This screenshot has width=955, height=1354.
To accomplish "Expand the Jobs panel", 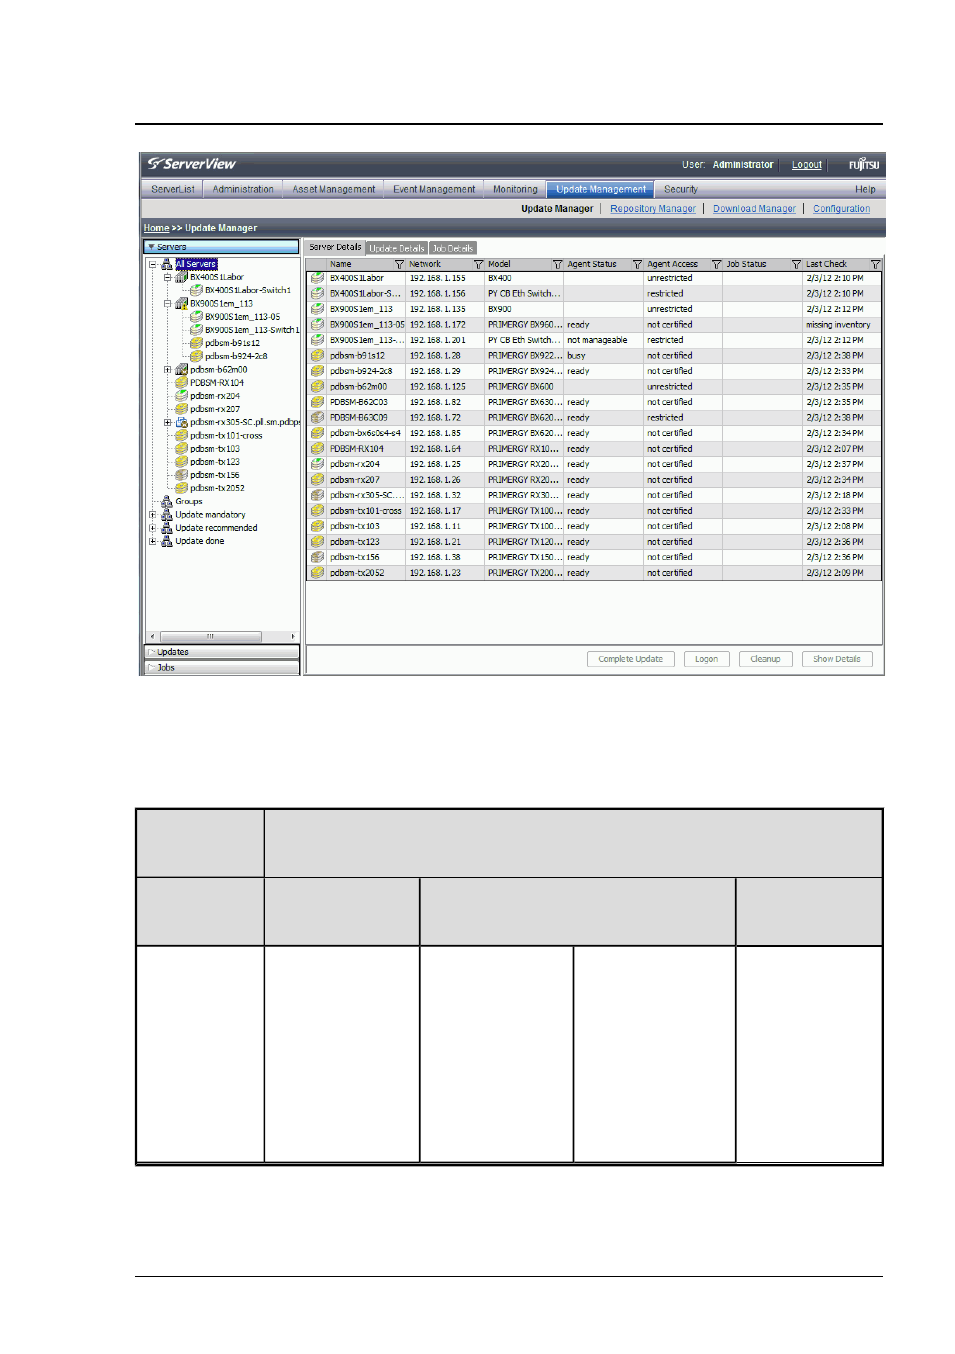I will pos(221,667).
